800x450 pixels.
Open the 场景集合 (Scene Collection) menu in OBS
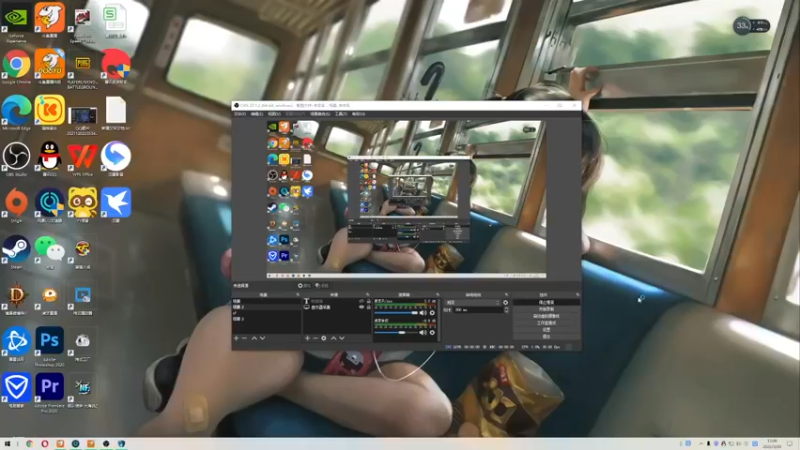[x=320, y=114]
